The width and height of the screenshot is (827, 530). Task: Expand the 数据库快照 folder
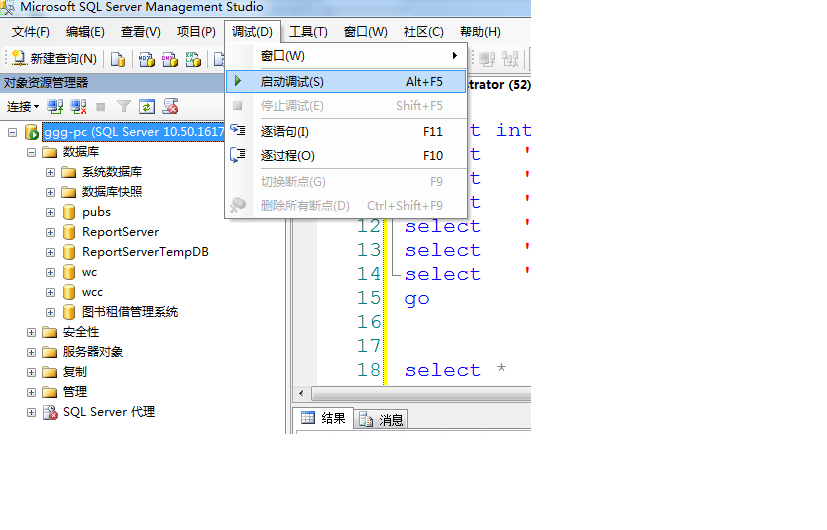[x=51, y=192]
